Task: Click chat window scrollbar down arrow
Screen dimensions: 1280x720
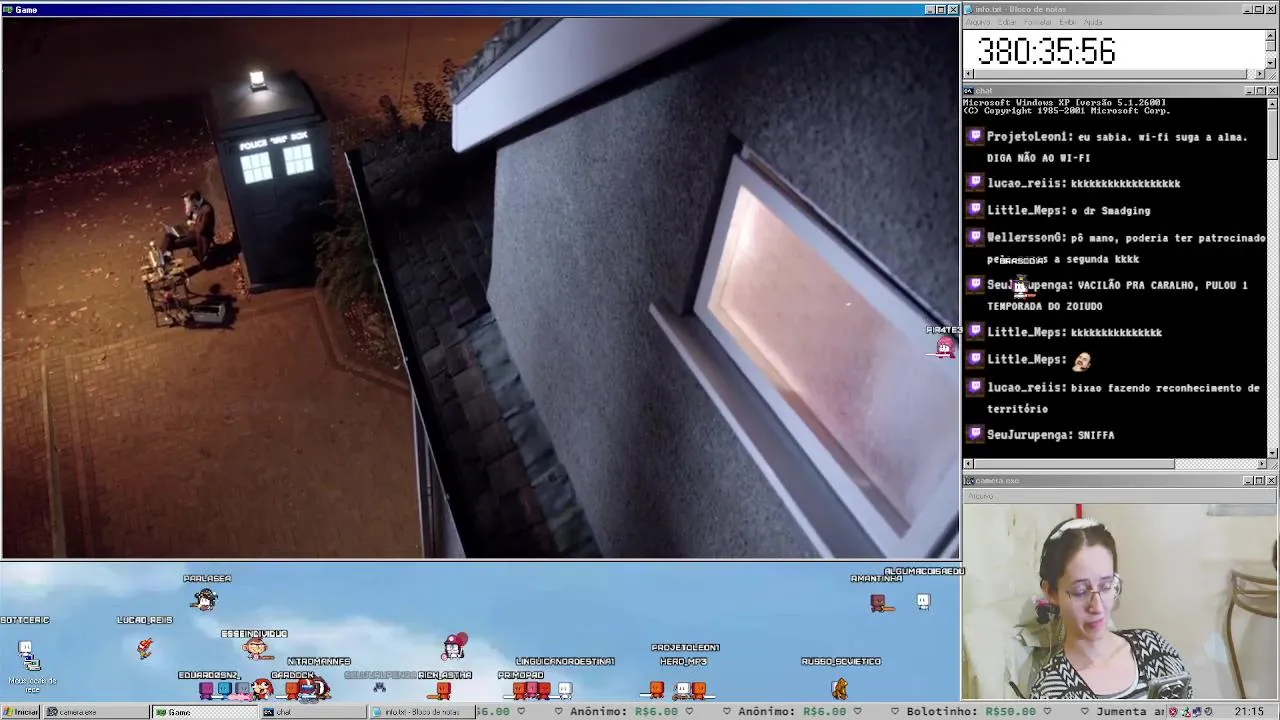Action: click(1271, 453)
